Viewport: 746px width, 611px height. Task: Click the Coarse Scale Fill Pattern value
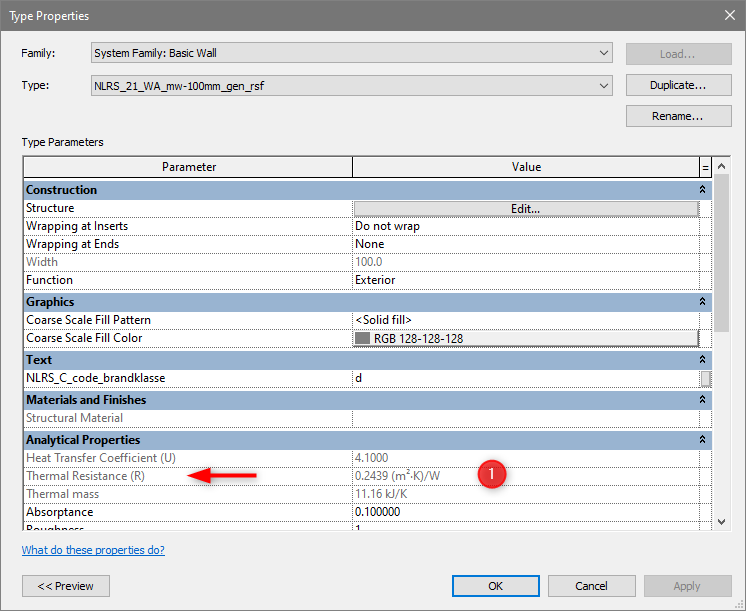pos(525,320)
